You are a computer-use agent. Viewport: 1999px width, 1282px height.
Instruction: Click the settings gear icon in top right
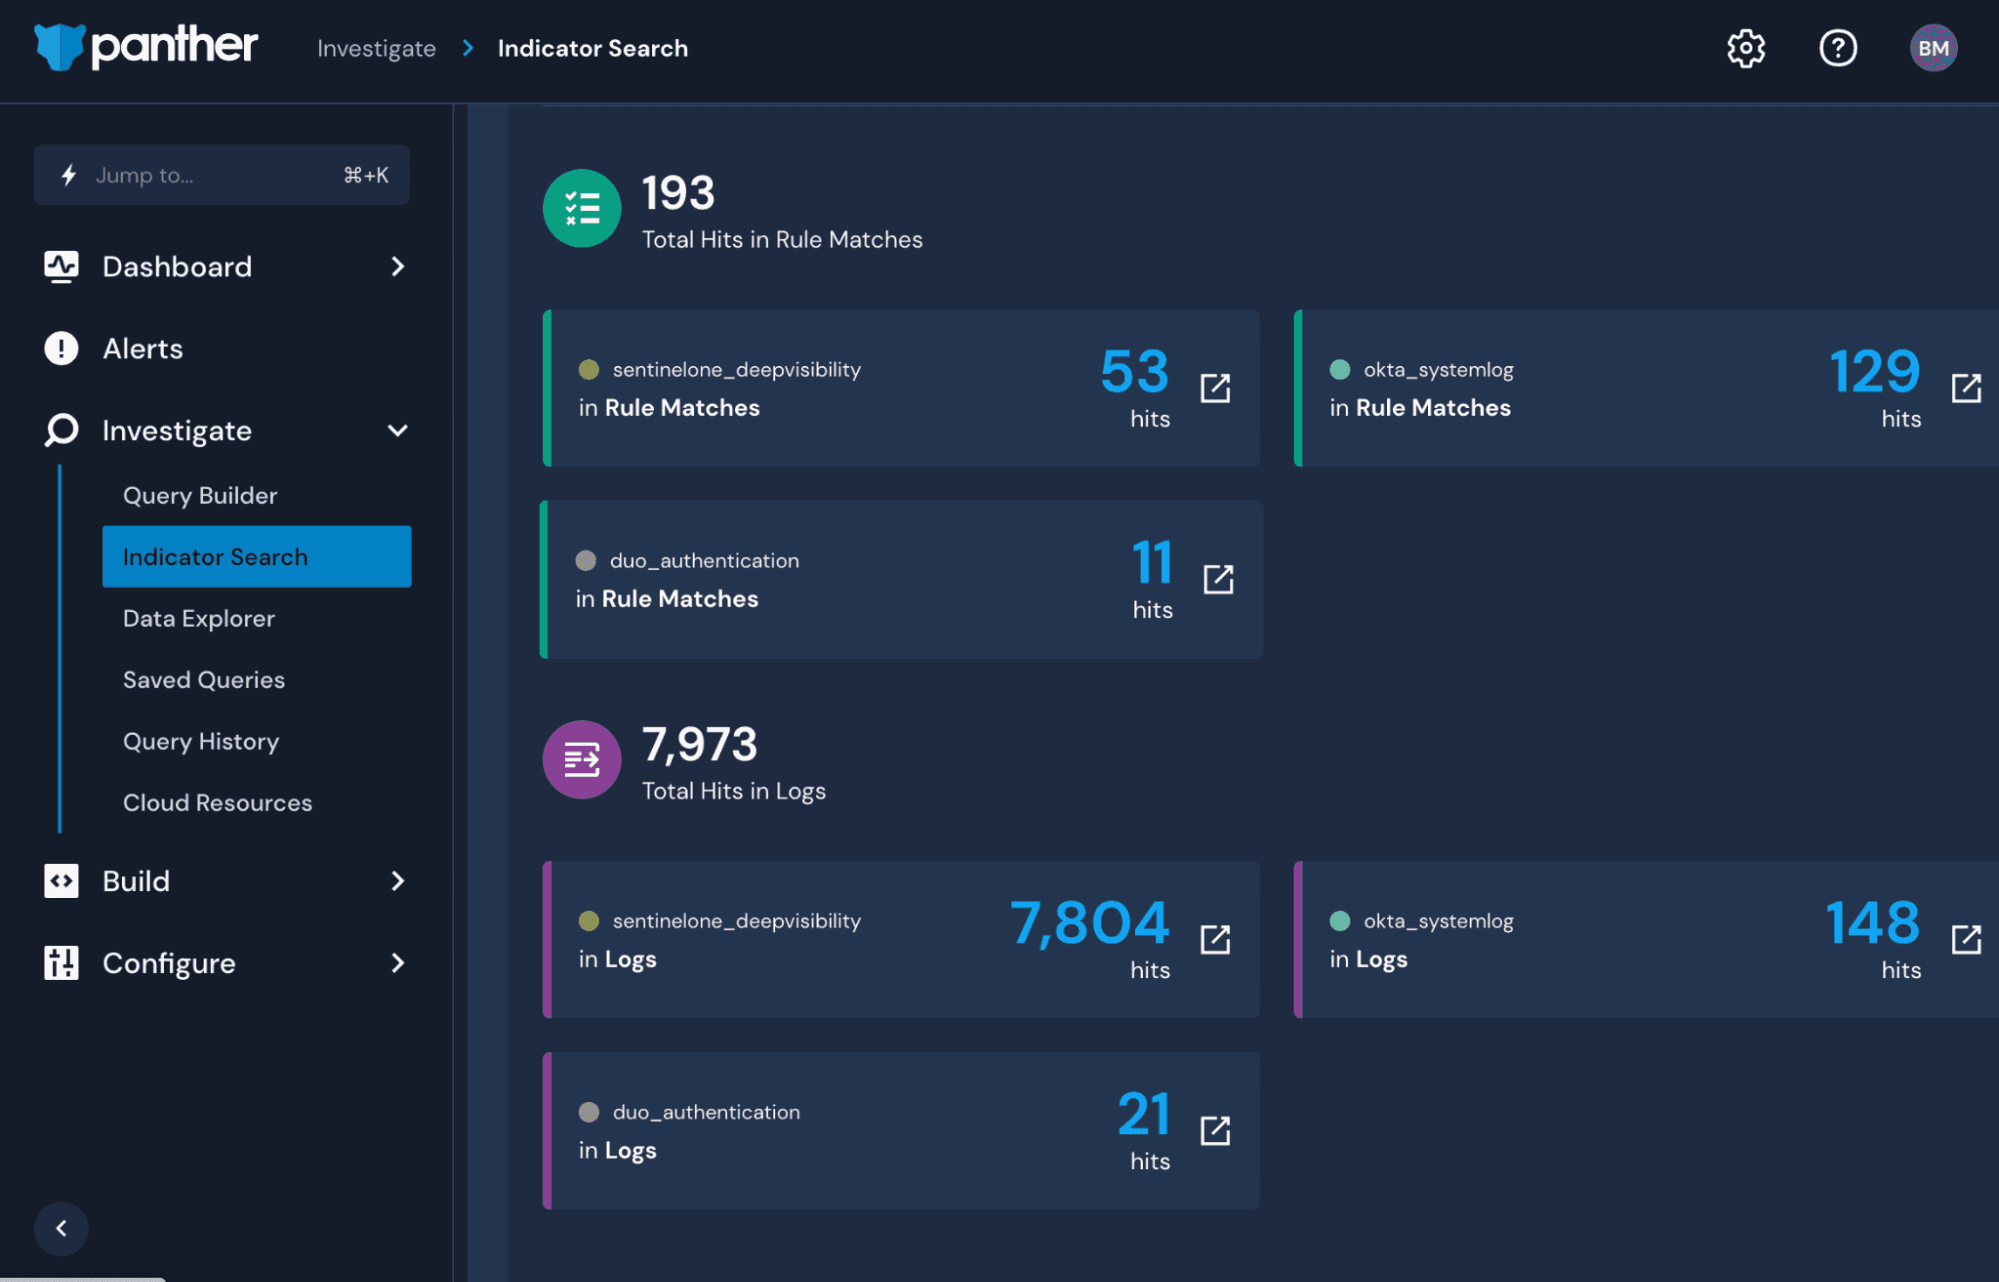[1745, 47]
